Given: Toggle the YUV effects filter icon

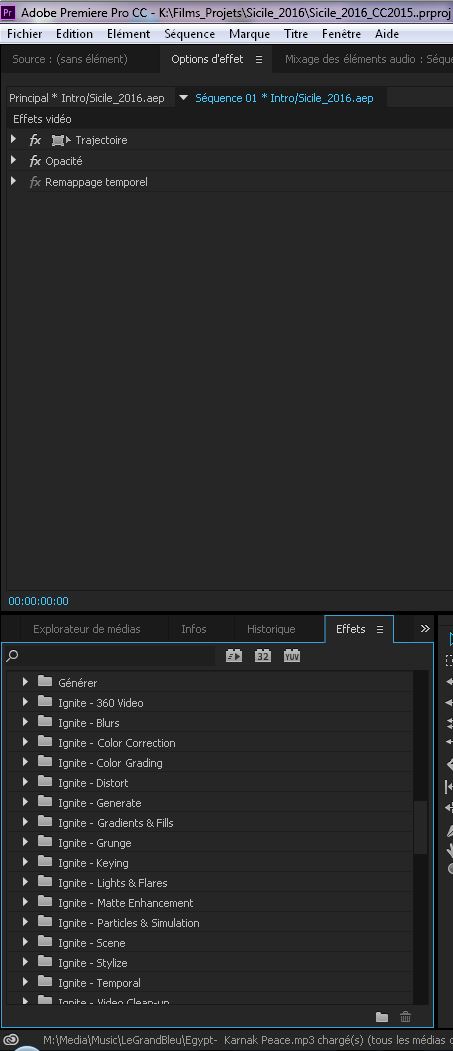Looking at the screenshot, I should [x=292, y=656].
